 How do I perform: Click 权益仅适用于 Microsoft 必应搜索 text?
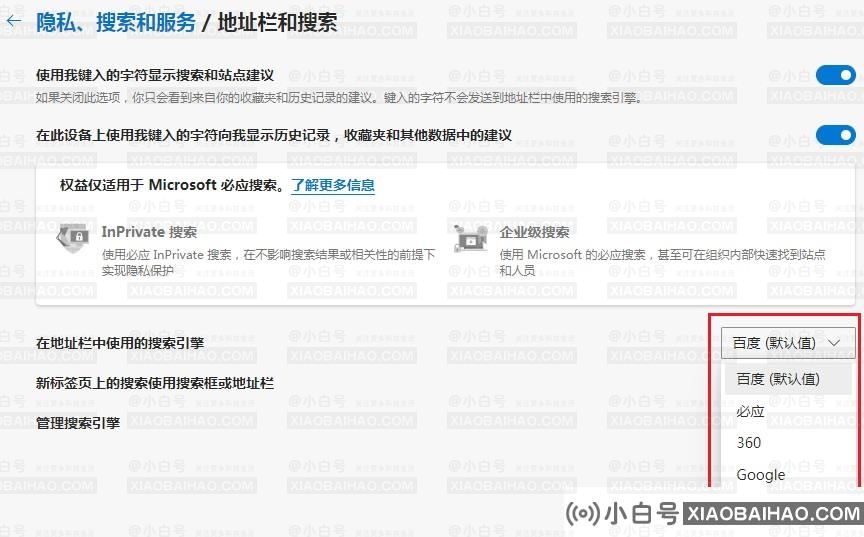[172, 185]
